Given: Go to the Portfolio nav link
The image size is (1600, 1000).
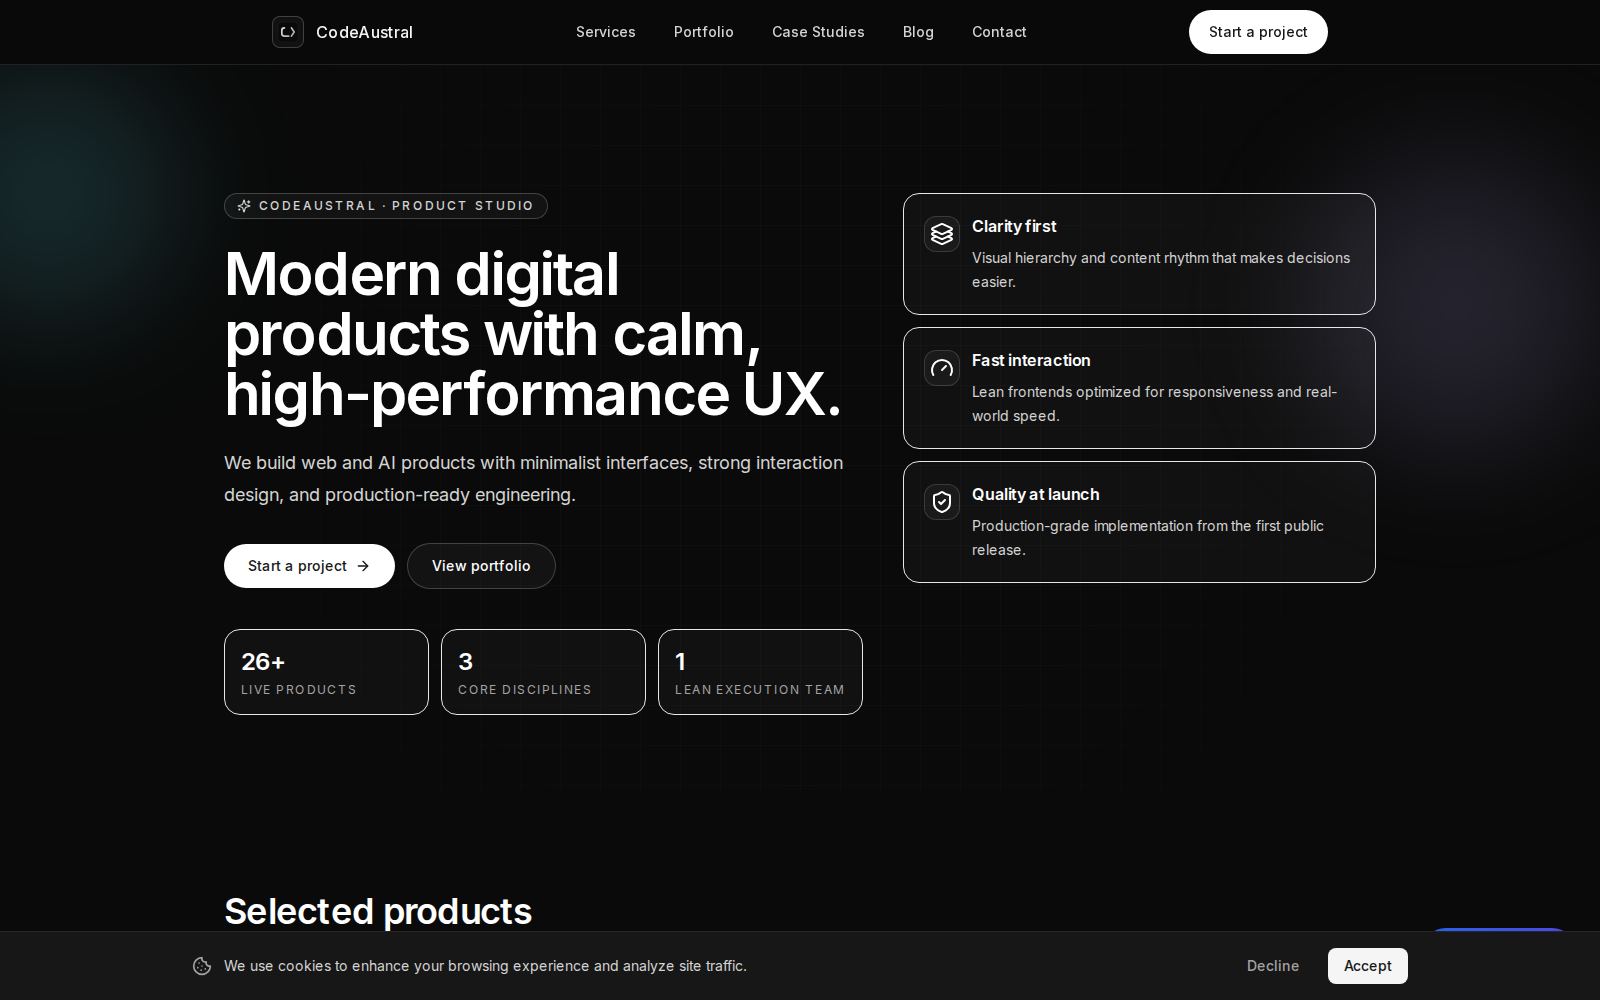Looking at the screenshot, I should coord(704,32).
